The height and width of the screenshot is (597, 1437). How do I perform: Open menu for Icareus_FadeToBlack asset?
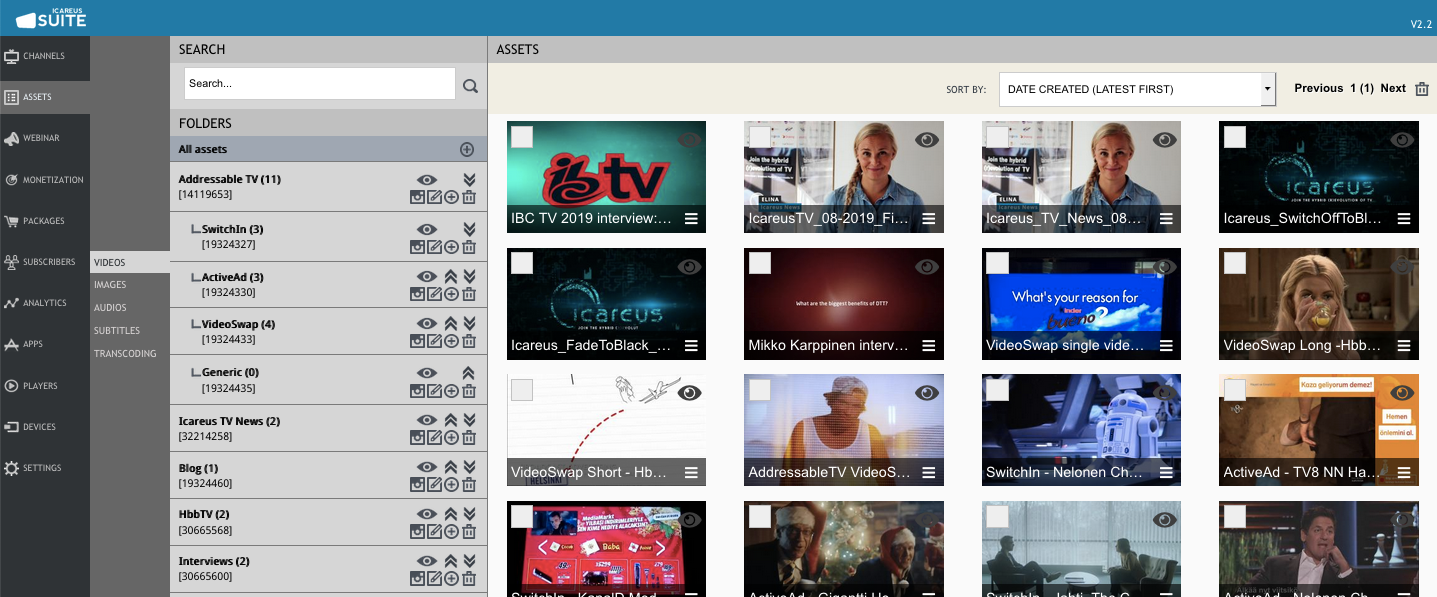691,345
